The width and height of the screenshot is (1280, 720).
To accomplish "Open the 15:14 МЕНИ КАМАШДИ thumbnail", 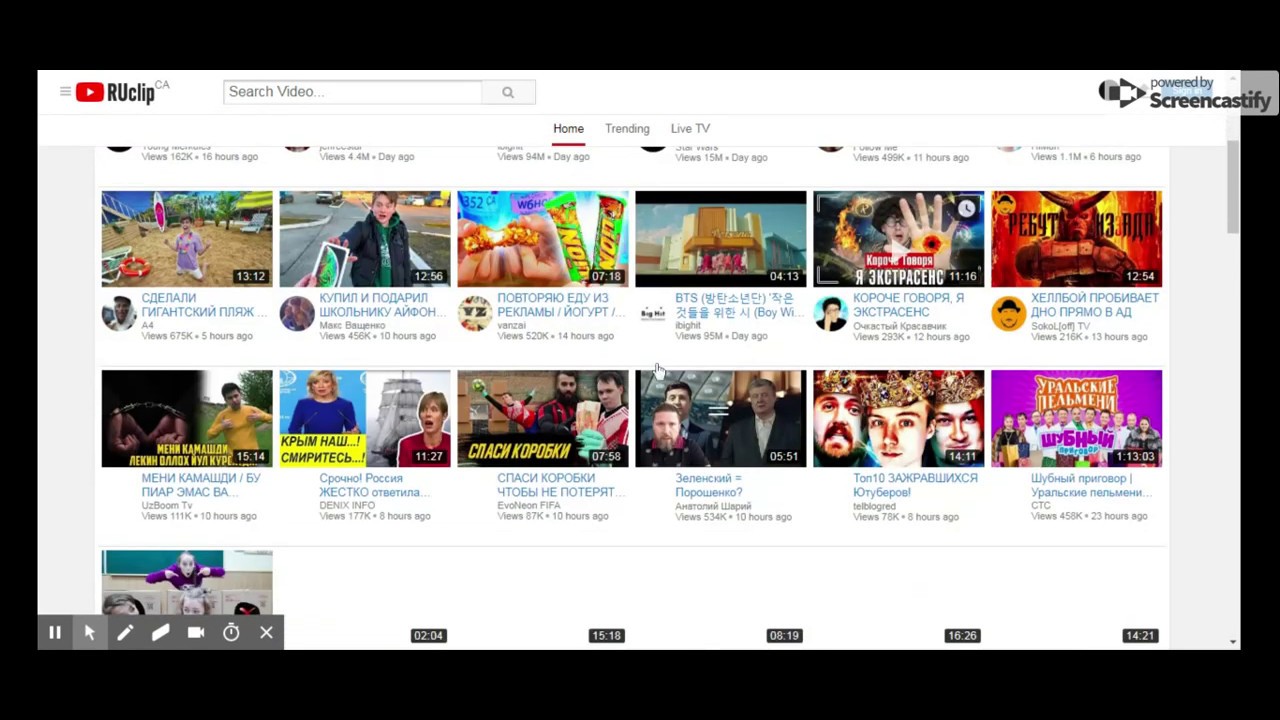I will (x=187, y=419).
